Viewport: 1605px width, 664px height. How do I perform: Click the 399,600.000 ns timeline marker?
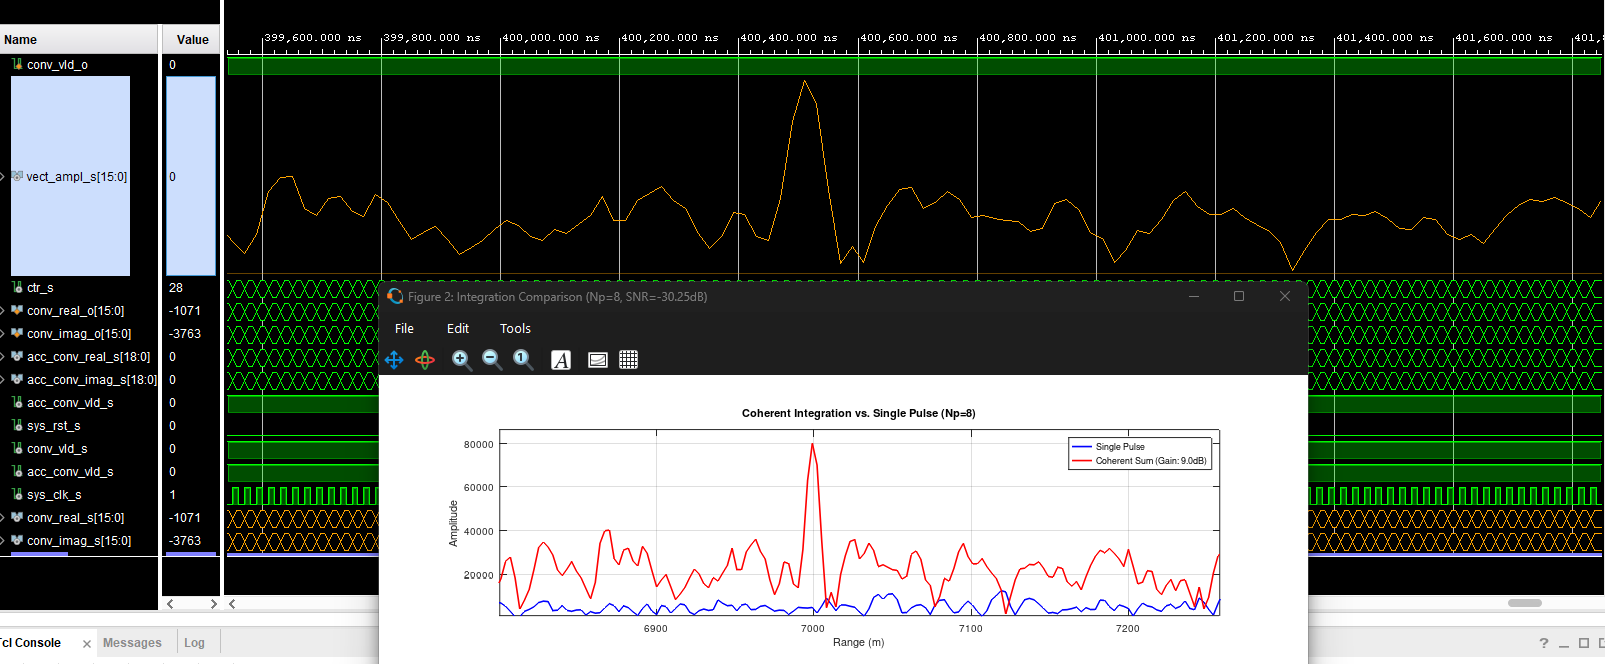[x=312, y=38]
